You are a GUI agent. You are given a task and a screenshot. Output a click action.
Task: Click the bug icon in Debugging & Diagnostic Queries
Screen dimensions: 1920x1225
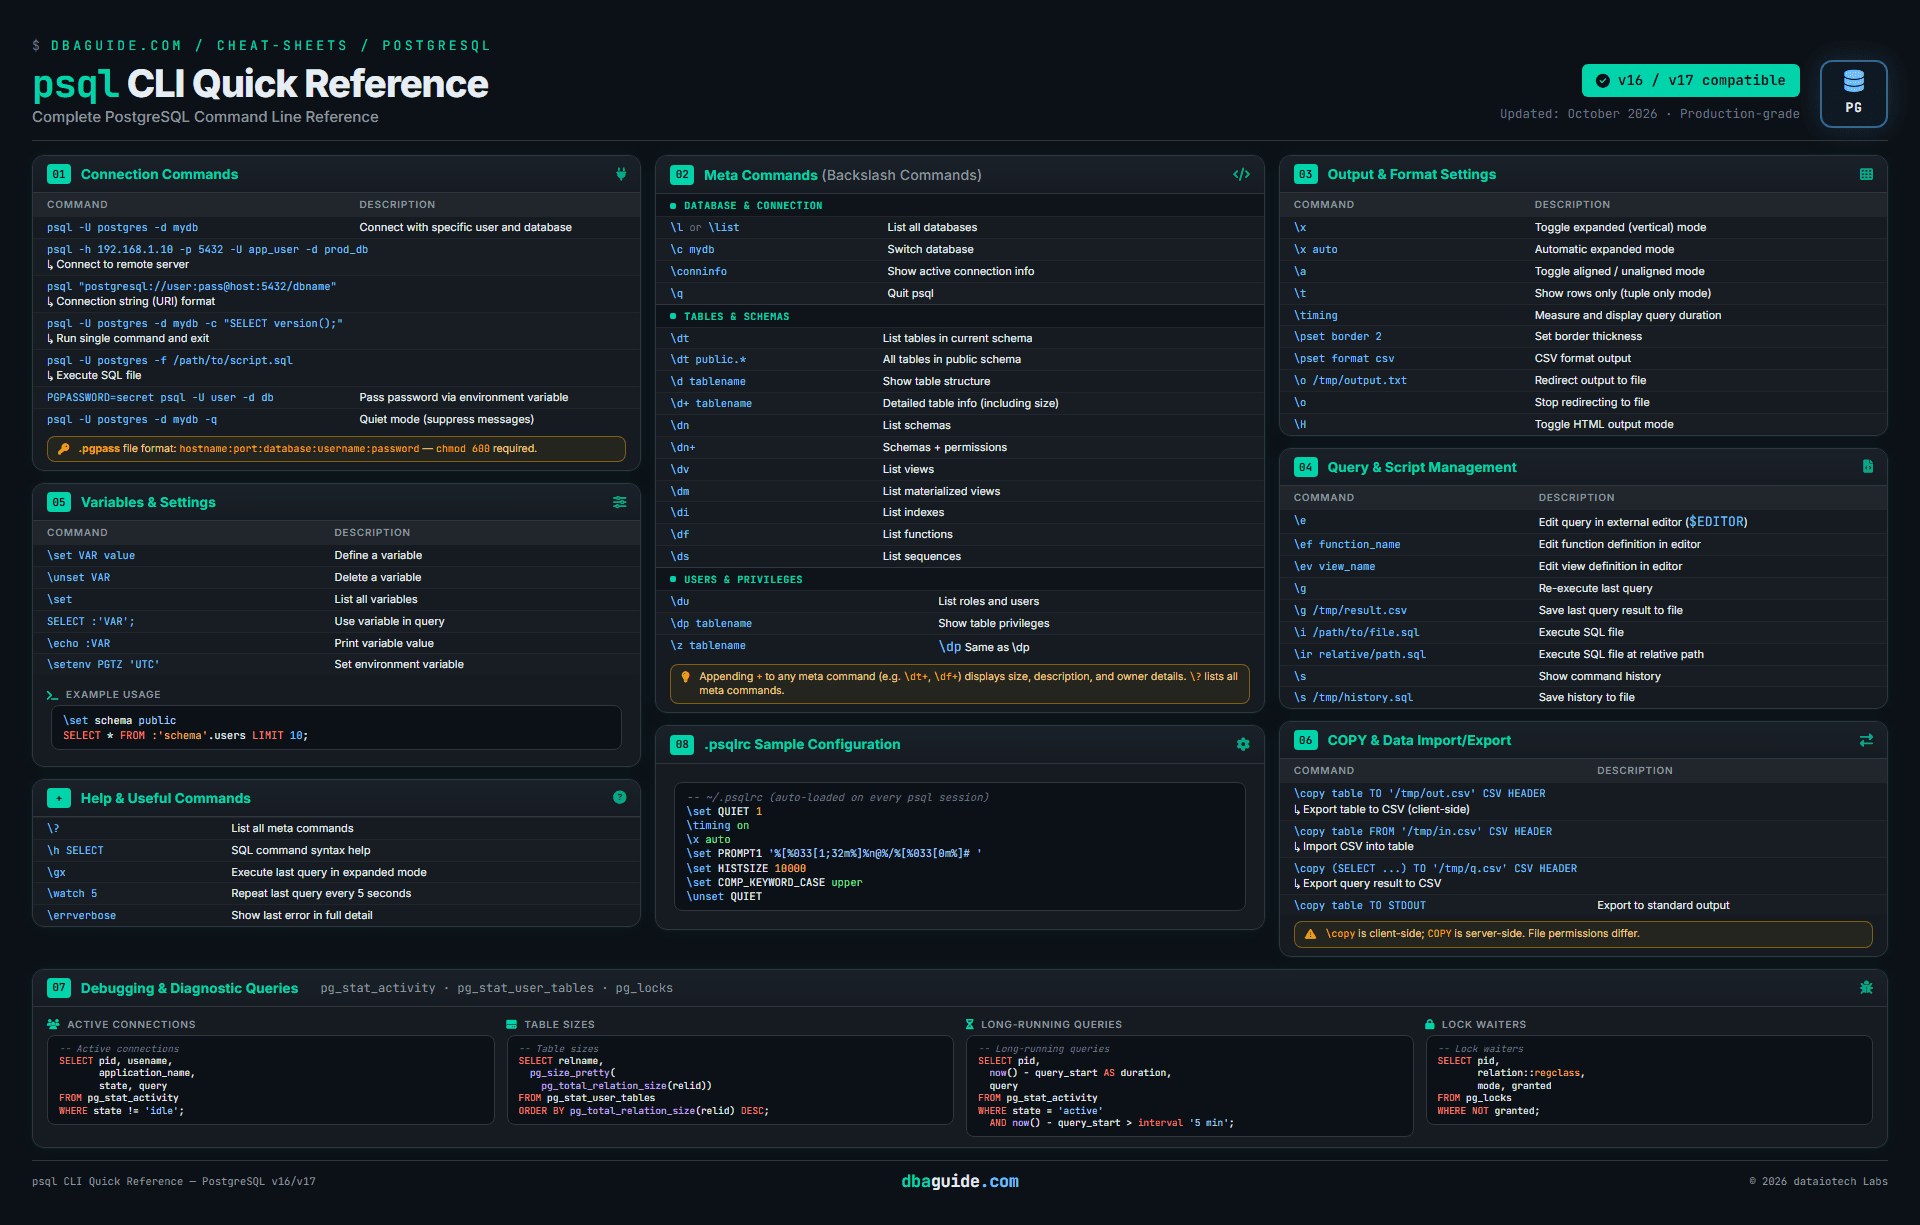click(x=1866, y=988)
